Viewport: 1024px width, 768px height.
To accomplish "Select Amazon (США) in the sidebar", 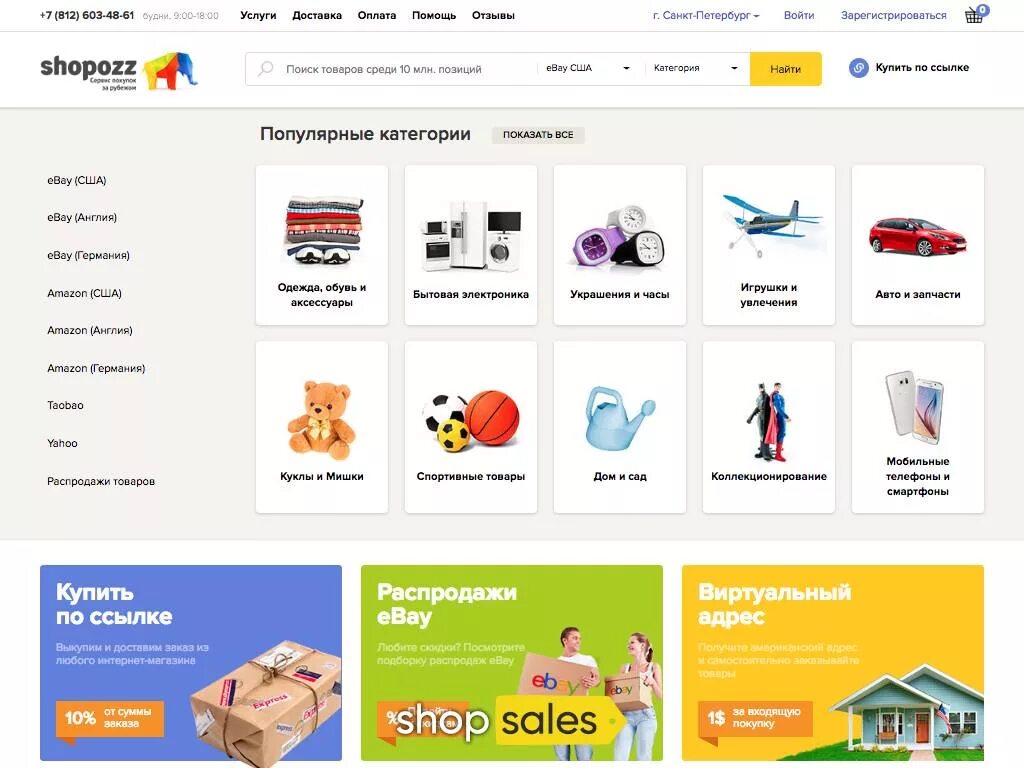I will (x=84, y=293).
